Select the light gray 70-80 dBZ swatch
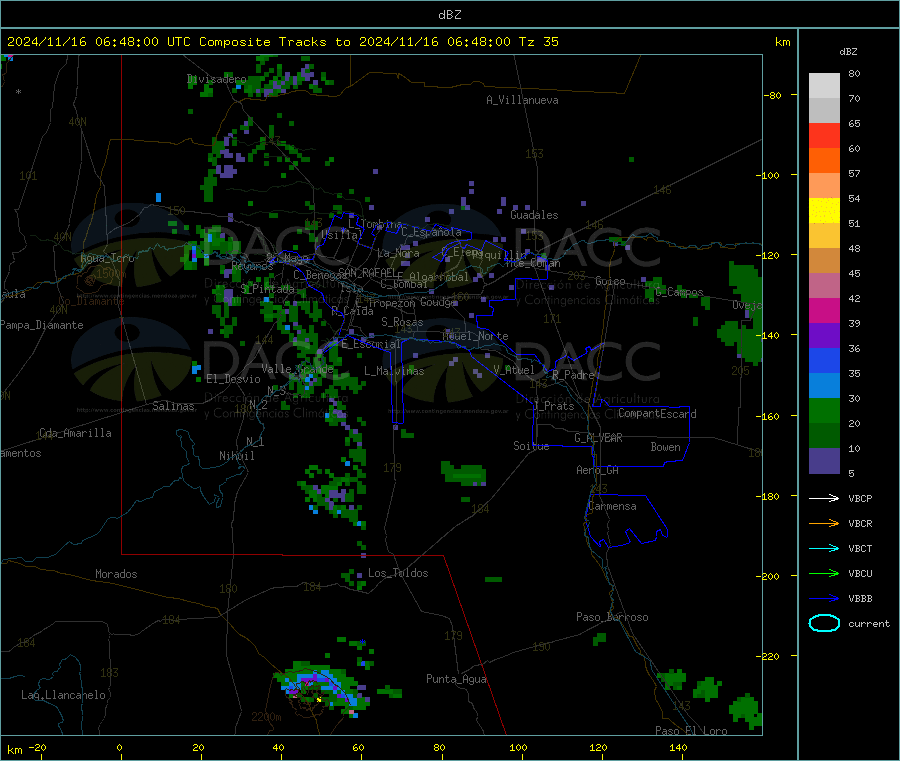Viewport: 900px width, 761px height. pyautogui.click(x=824, y=86)
